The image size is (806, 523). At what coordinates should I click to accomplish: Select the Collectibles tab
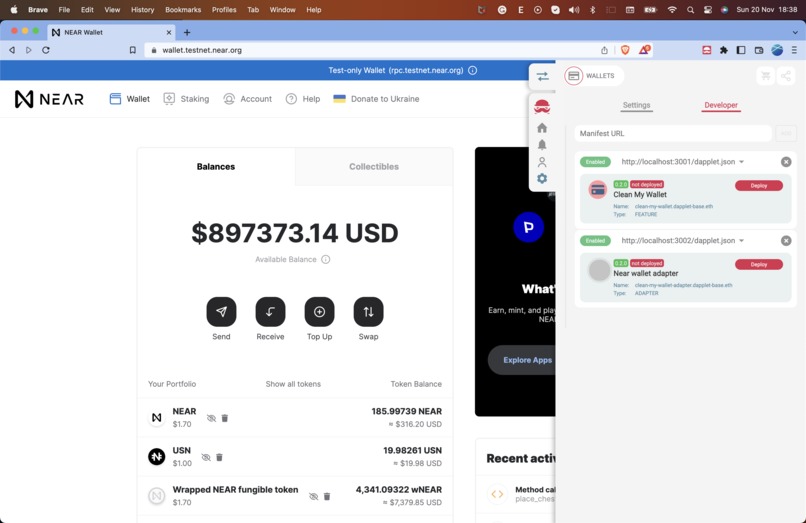pos(374,167)
